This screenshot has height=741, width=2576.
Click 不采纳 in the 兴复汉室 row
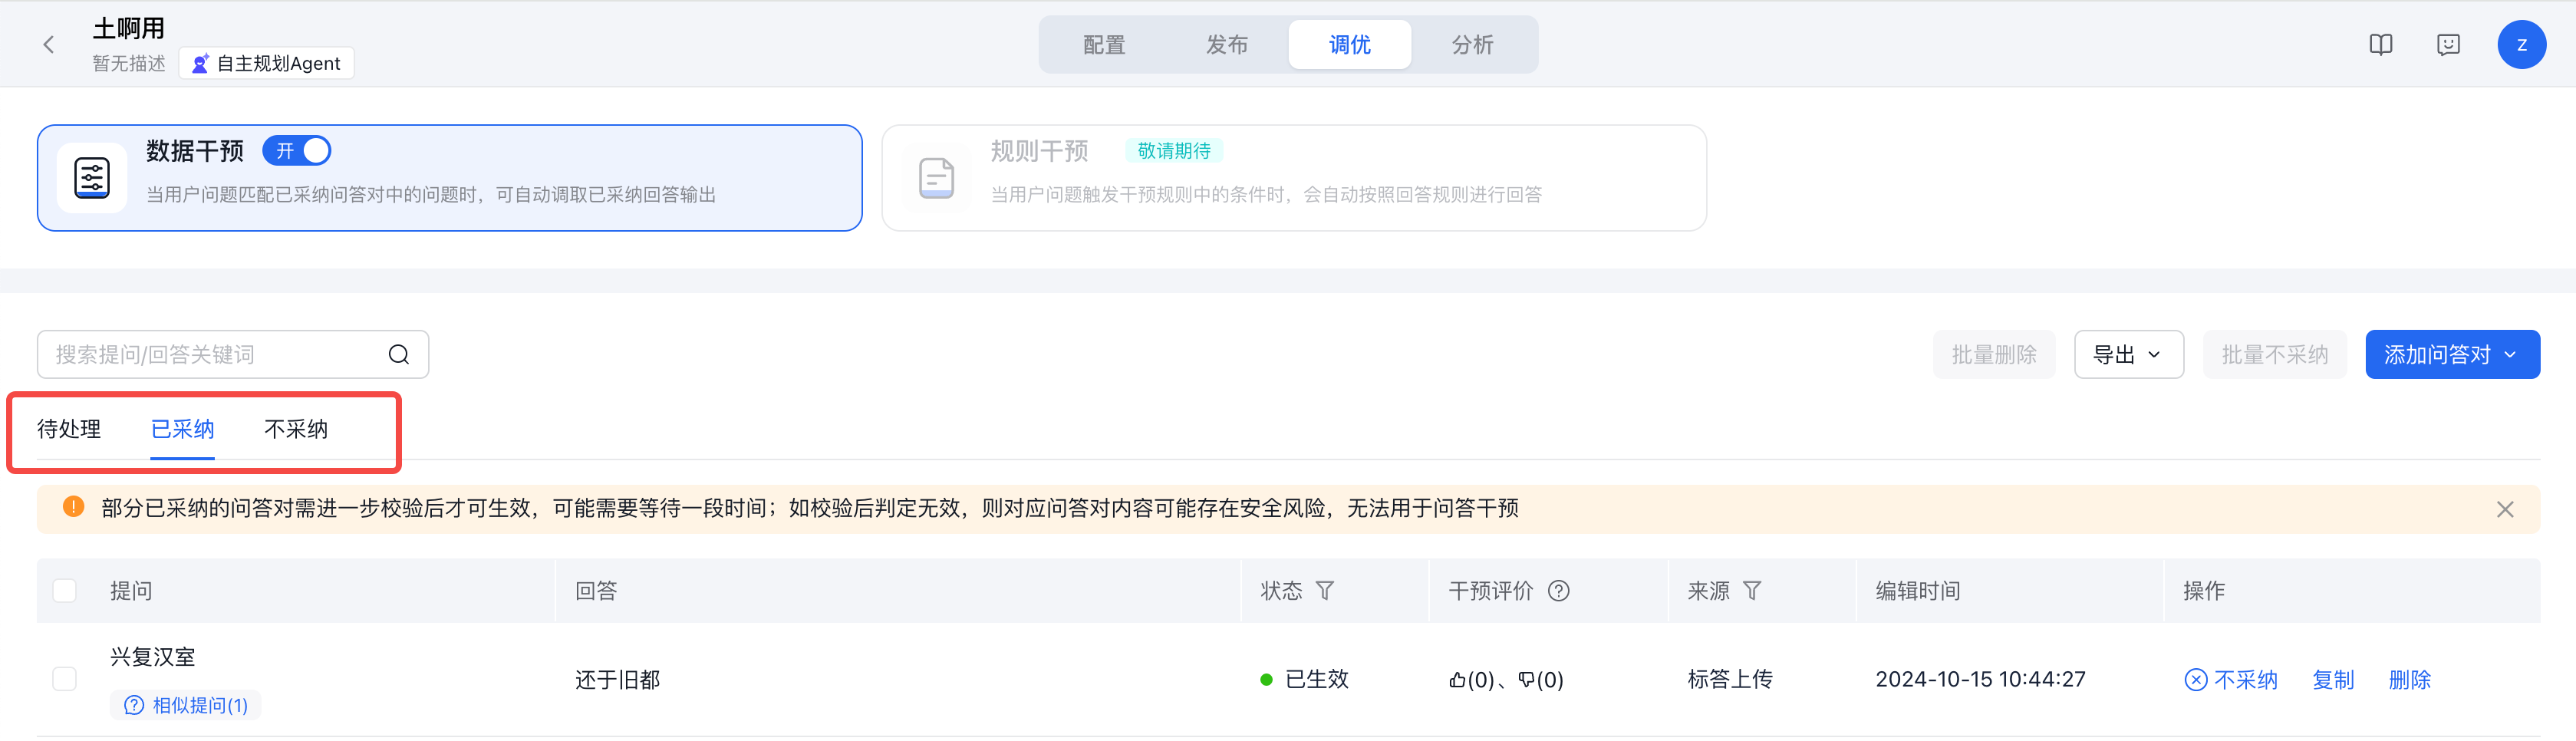2231,680
